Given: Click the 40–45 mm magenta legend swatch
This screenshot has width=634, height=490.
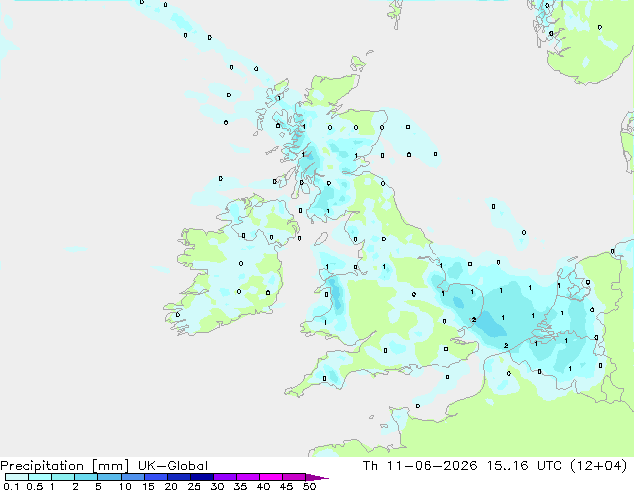Looking at the screenshot, I should tap(271, 477).
